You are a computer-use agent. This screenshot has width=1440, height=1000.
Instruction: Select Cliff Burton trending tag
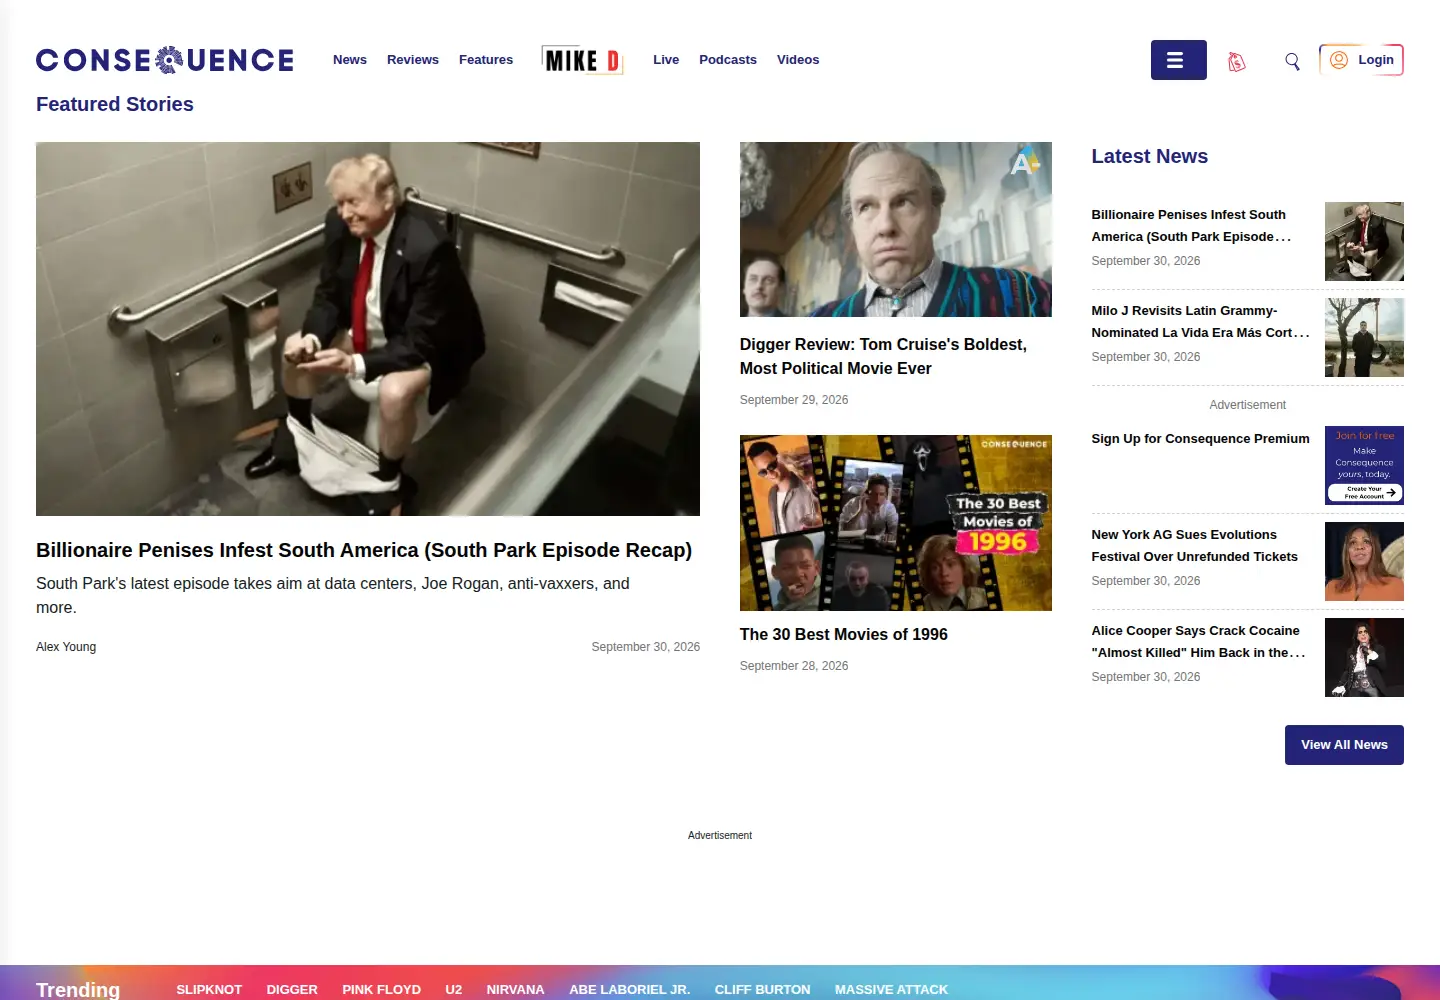762,989
